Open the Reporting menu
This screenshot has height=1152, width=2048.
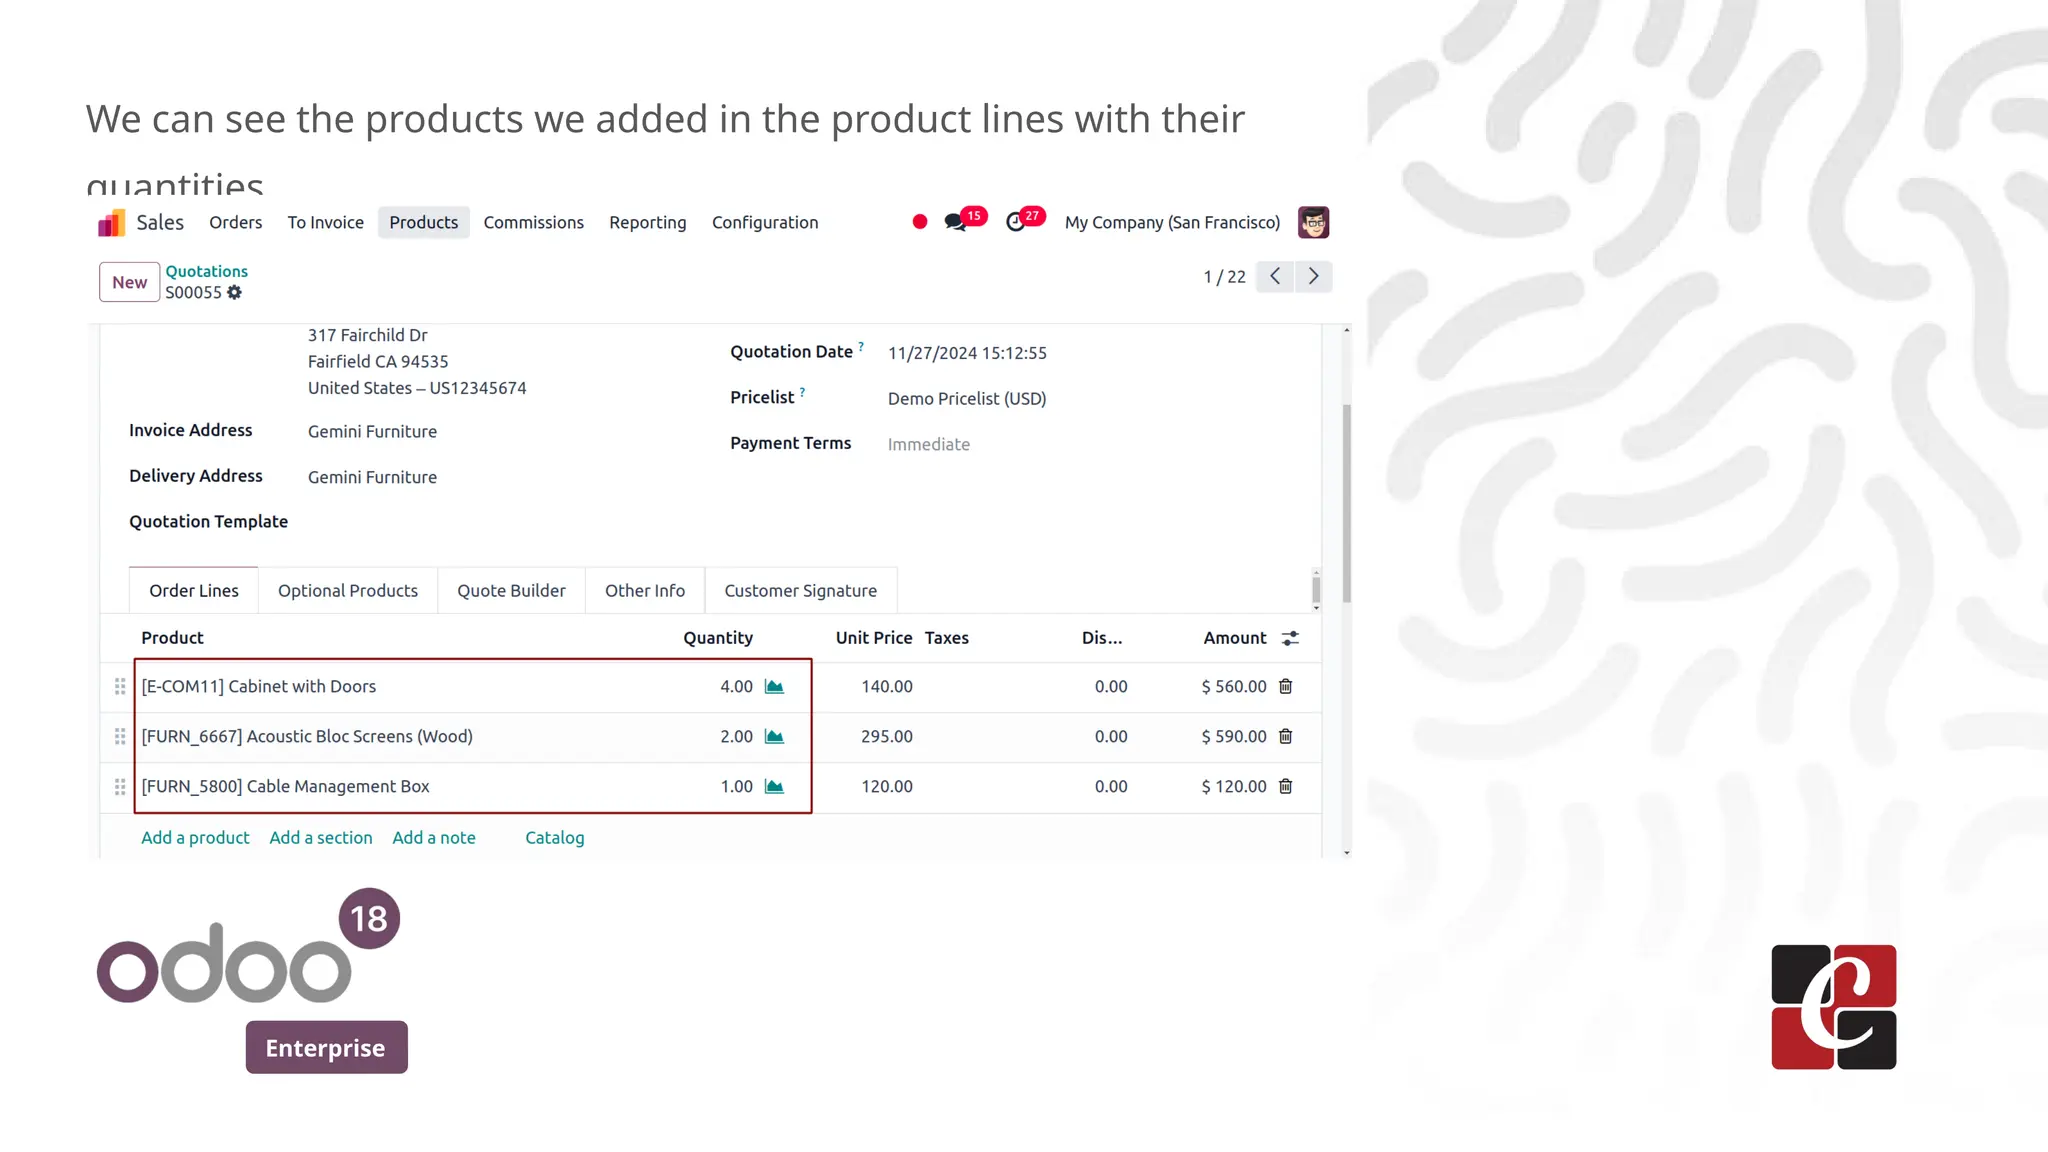[648, 222]
